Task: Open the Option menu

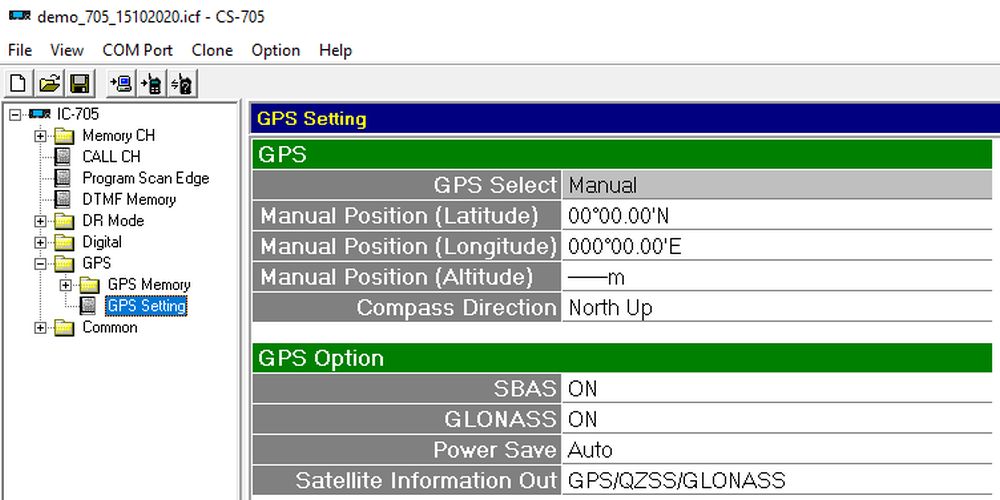Action: point(276,50)
